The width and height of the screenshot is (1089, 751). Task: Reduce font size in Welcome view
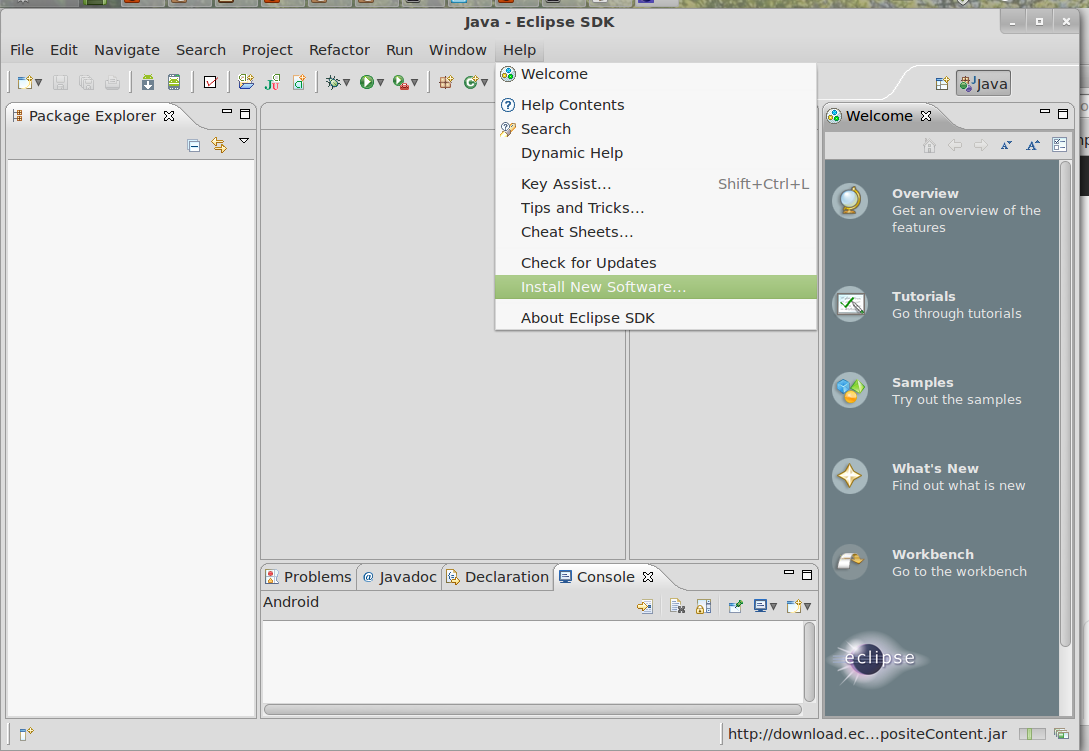[x=1006, y=145]
